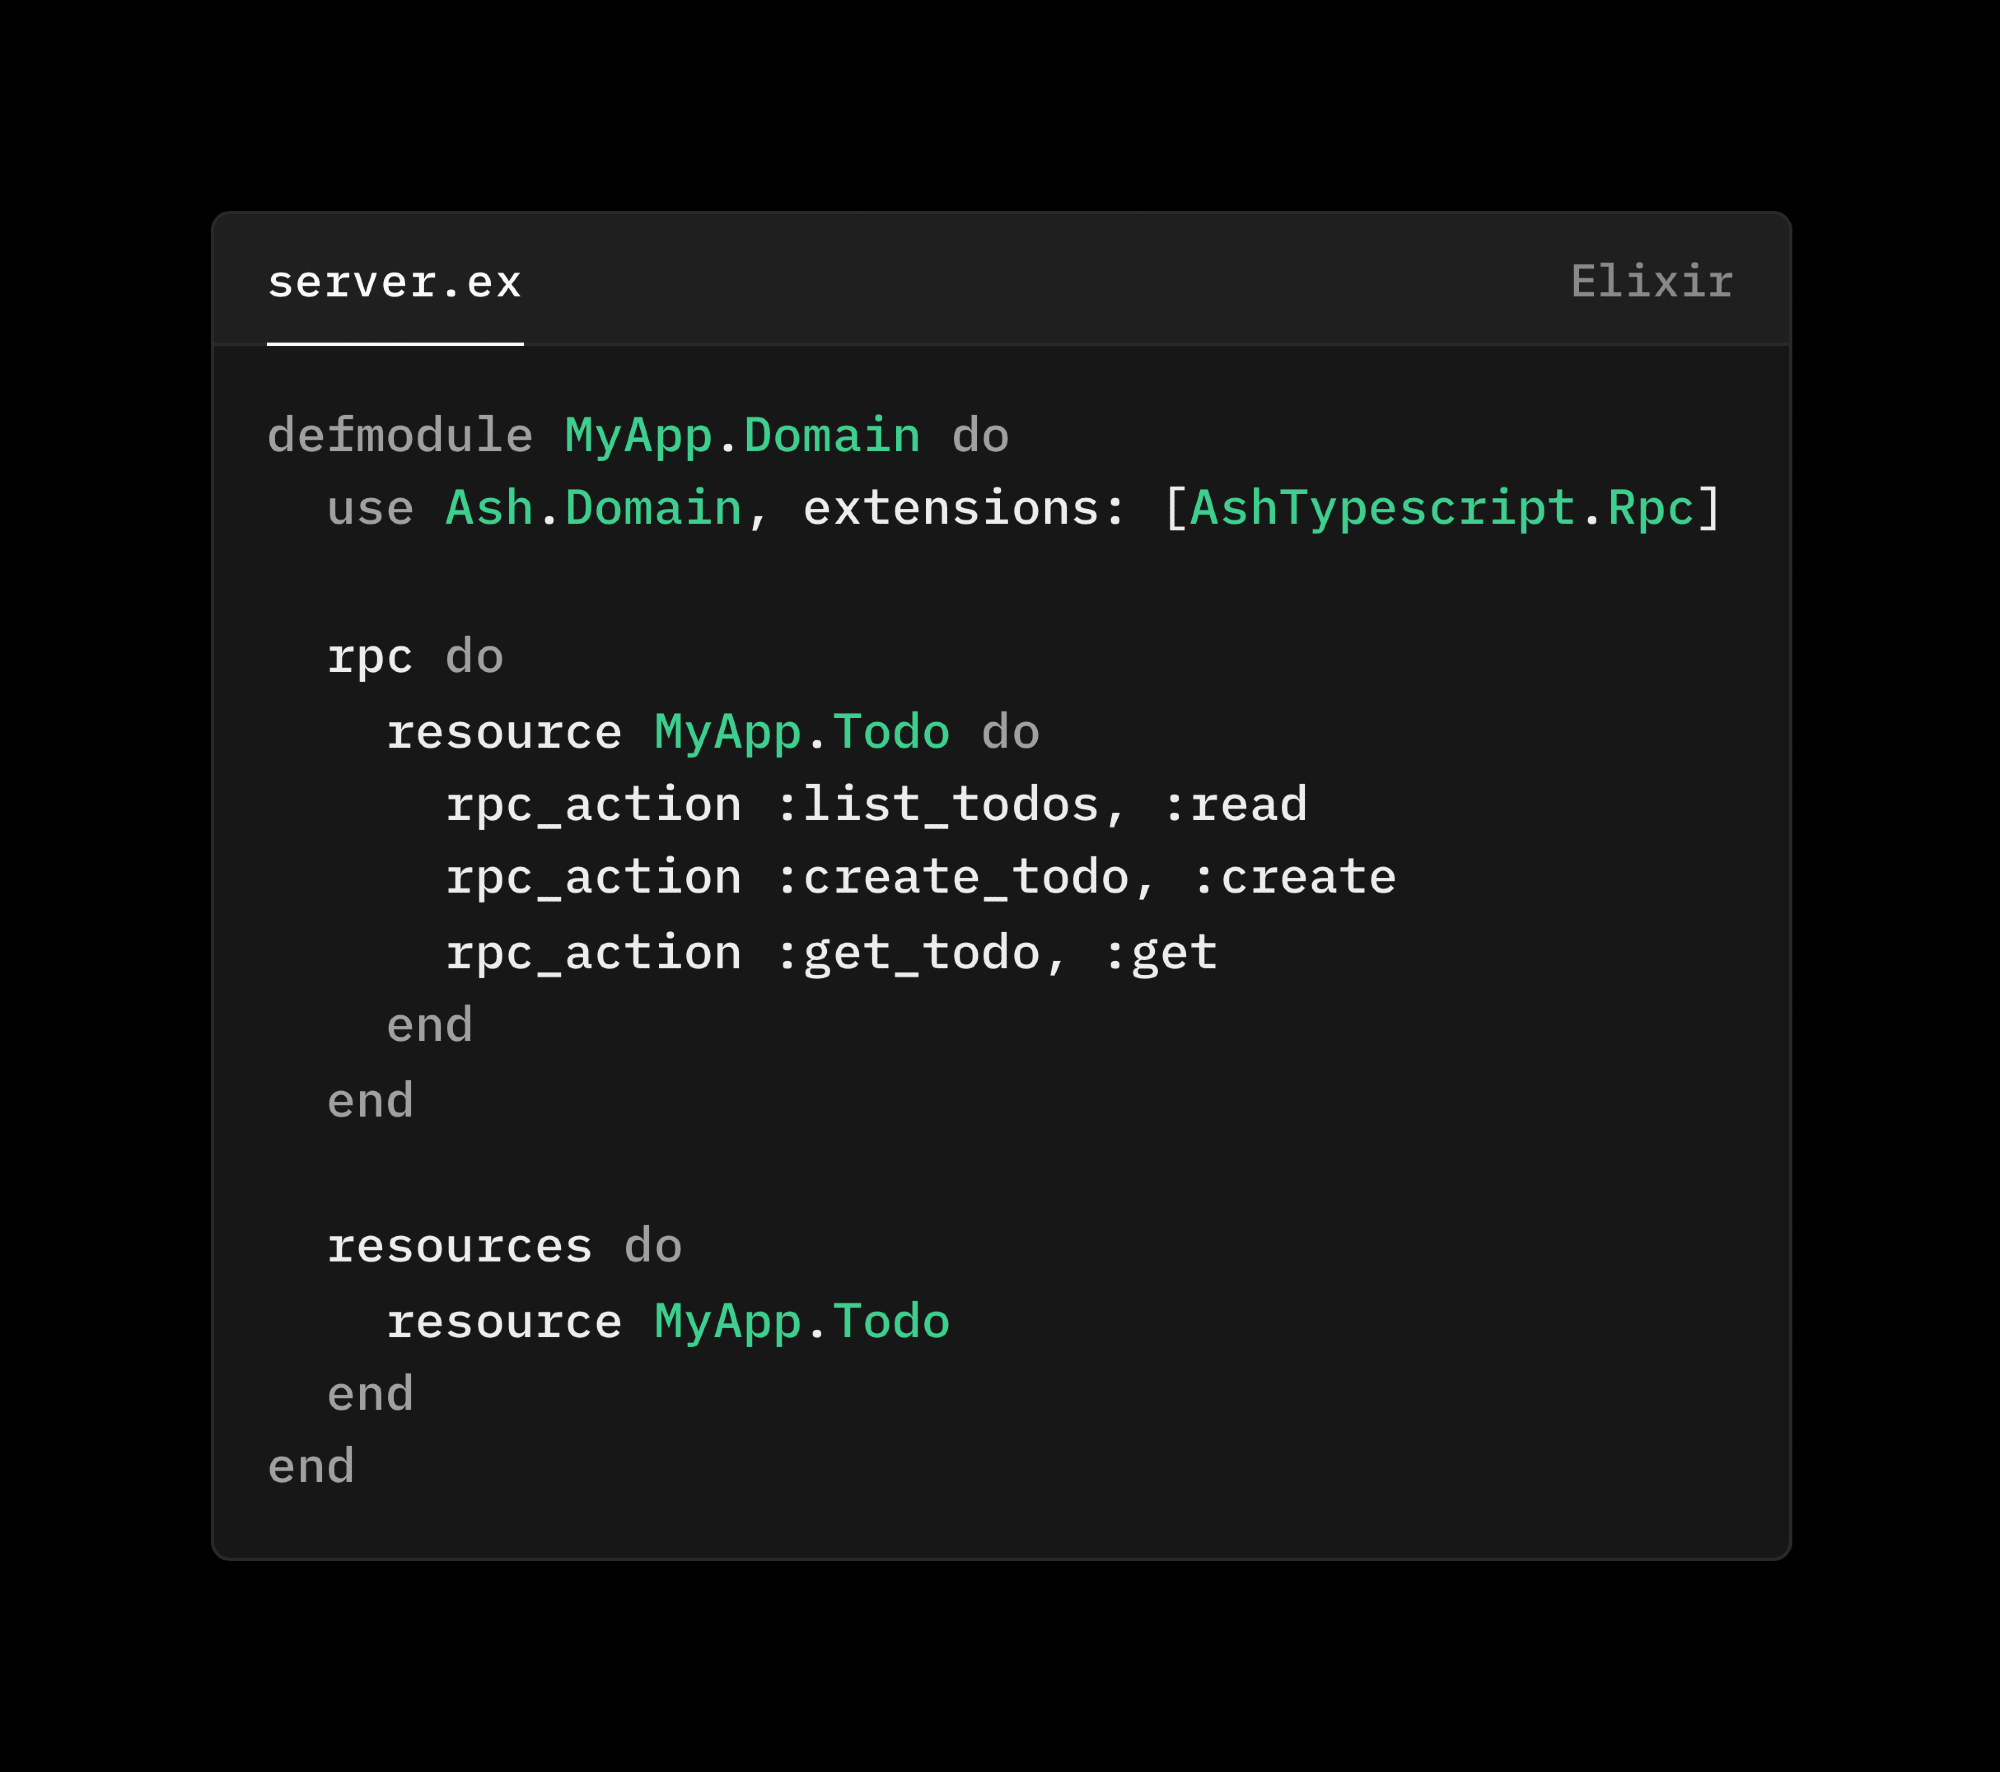Click the :read action atom
This screenshot has width=2000, height=1772.
1236,805
